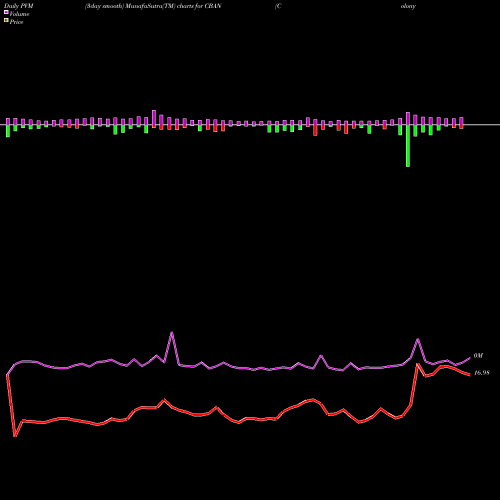Click the 'MunafaSutra(TM) charts for CBAN' title

[x=173, y=6]
